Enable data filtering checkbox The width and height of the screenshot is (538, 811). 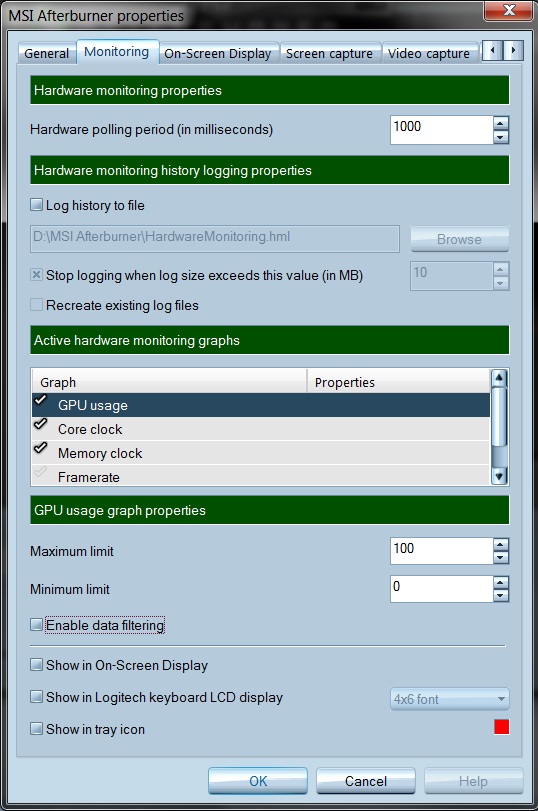point(36,625)
